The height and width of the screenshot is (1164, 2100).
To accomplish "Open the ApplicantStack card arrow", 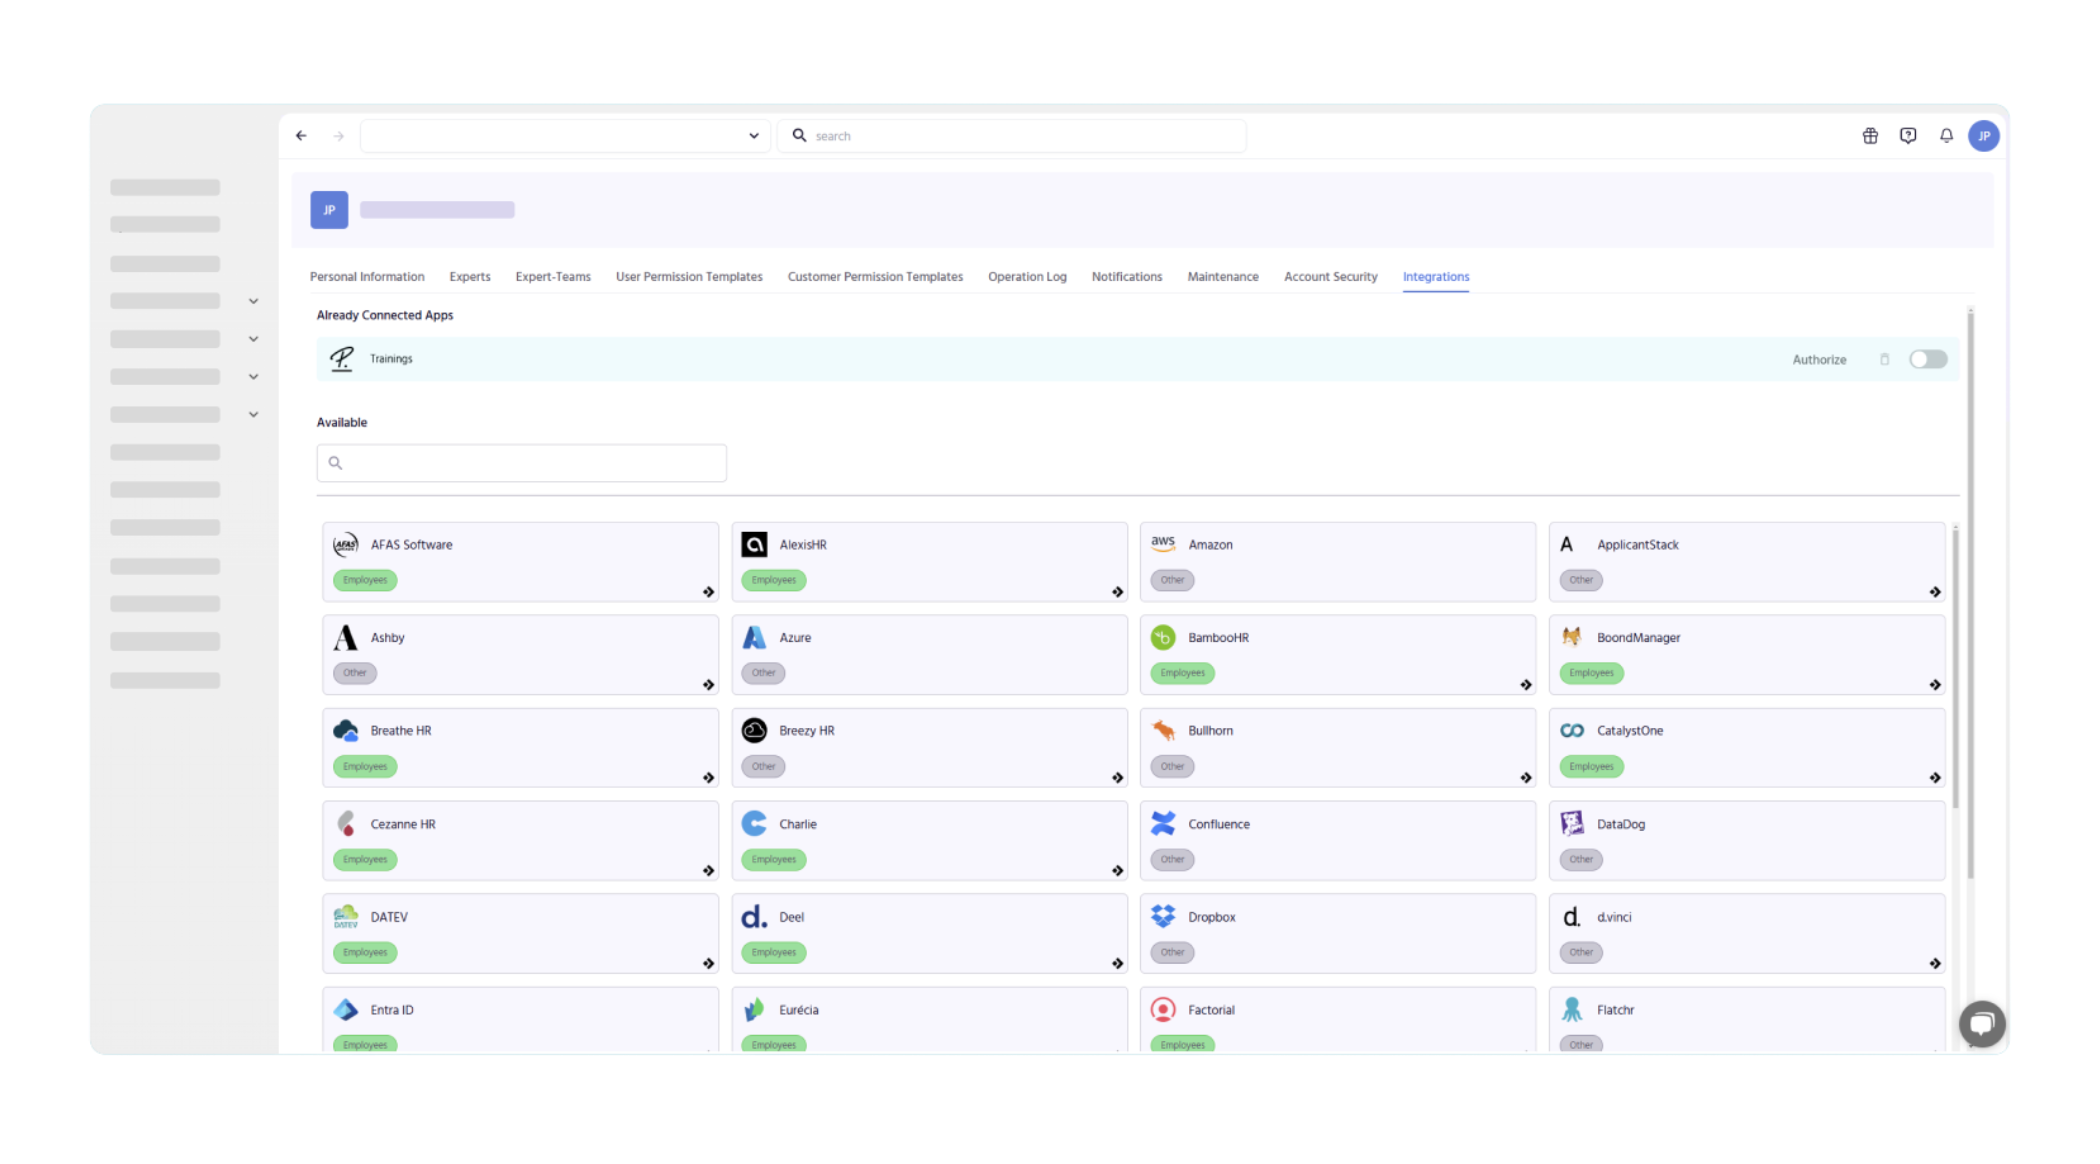I will click(x=1935, y=592).
